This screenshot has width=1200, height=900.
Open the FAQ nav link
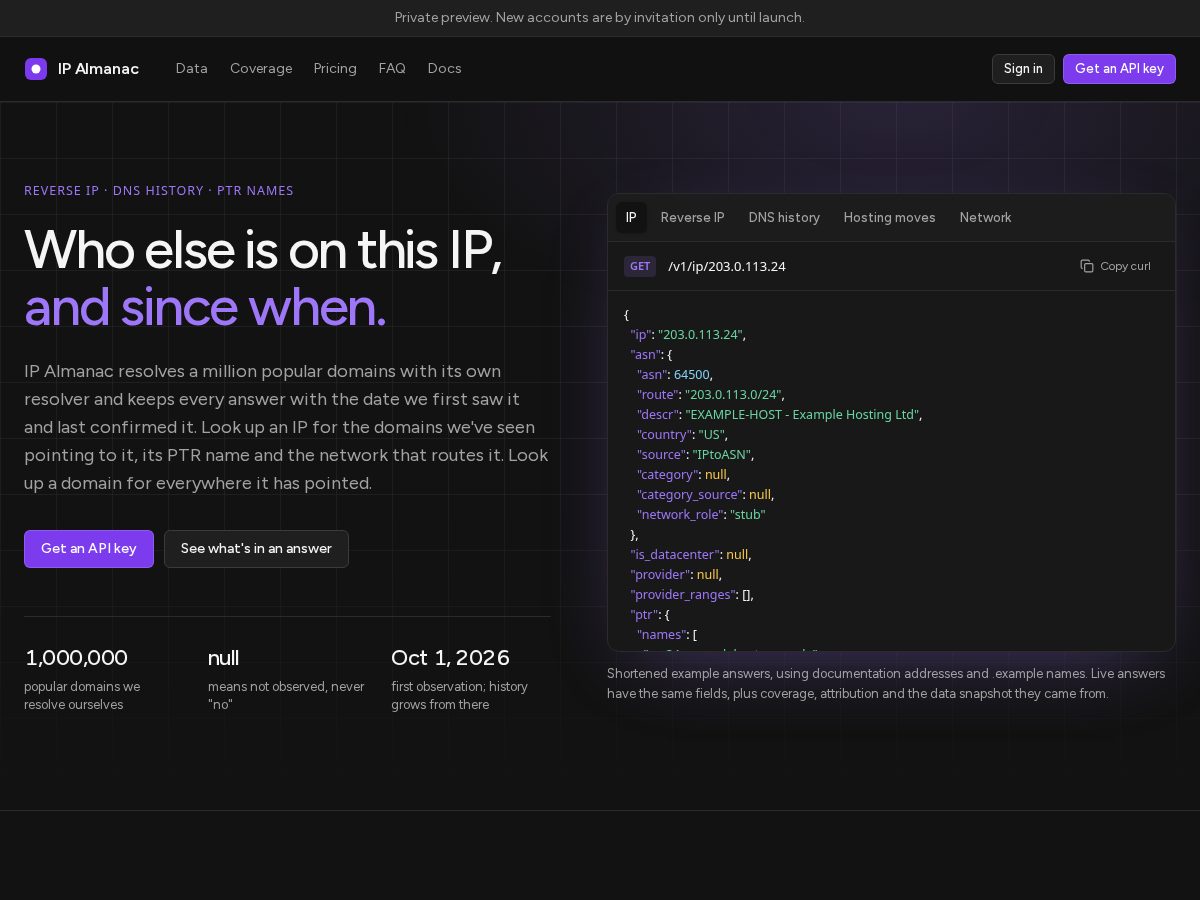coord(392,69)
